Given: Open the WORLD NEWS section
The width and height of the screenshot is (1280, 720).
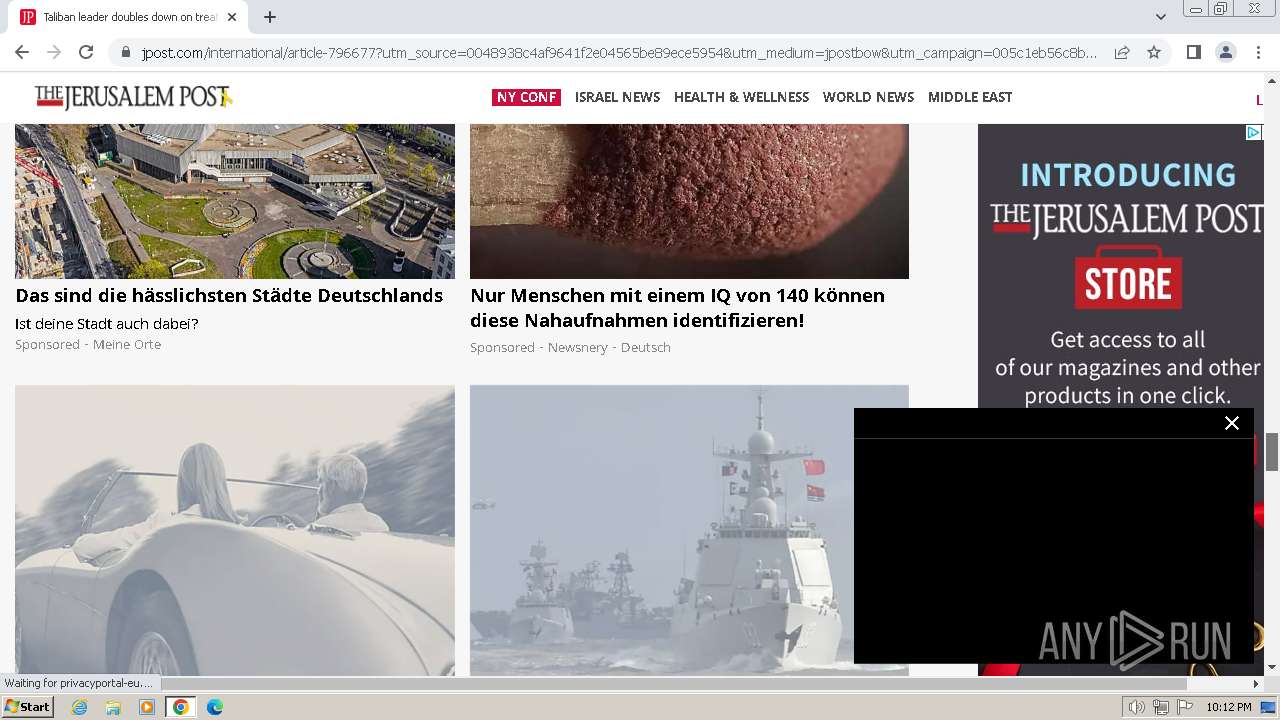Looking at the screenshot, I should (868, 97).
